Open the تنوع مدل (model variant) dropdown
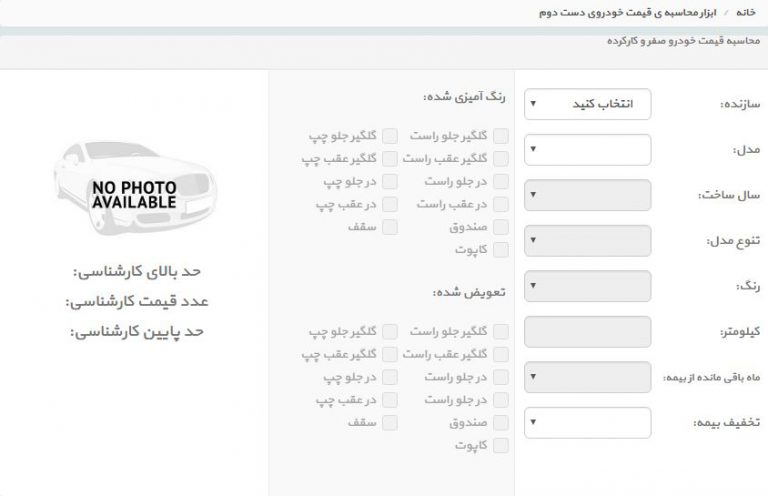This screenshot has width=768, height=496. coord(587,241)
